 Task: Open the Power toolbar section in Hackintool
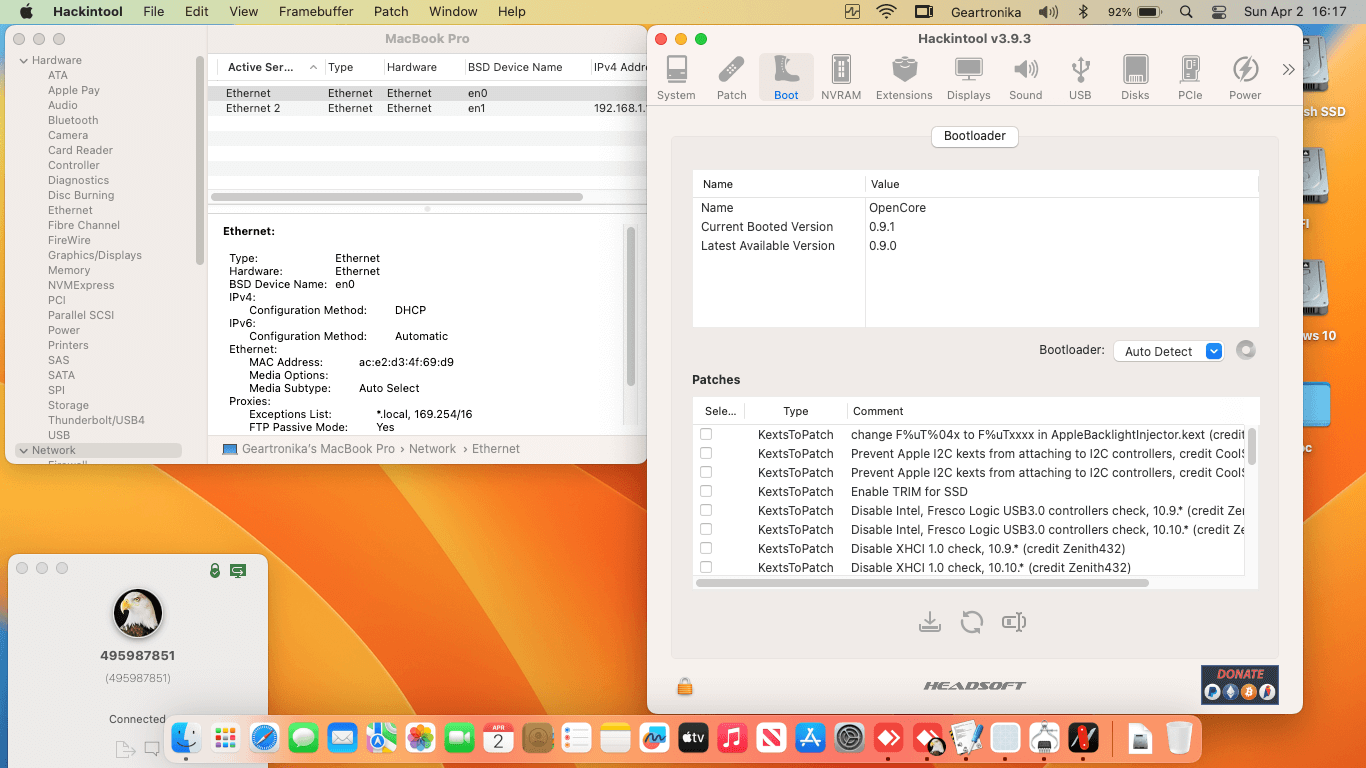(x=1245, y=78)
